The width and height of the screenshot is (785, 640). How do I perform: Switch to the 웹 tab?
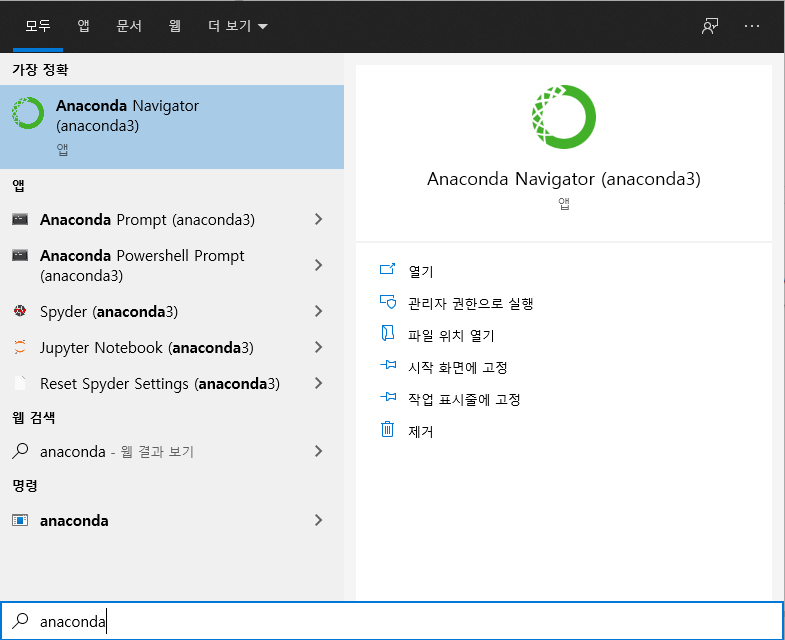pos(175,26)
